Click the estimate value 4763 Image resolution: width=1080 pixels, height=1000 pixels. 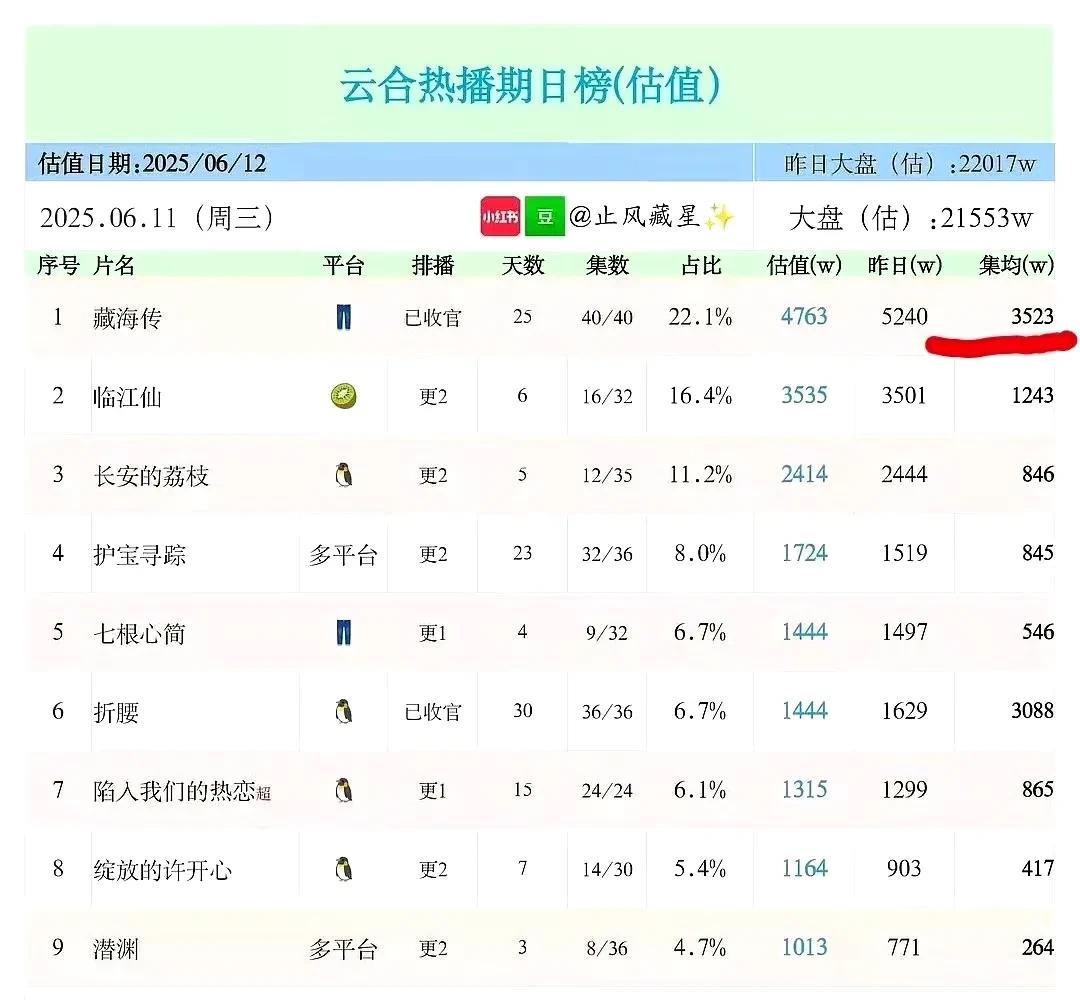pos(804,316)
